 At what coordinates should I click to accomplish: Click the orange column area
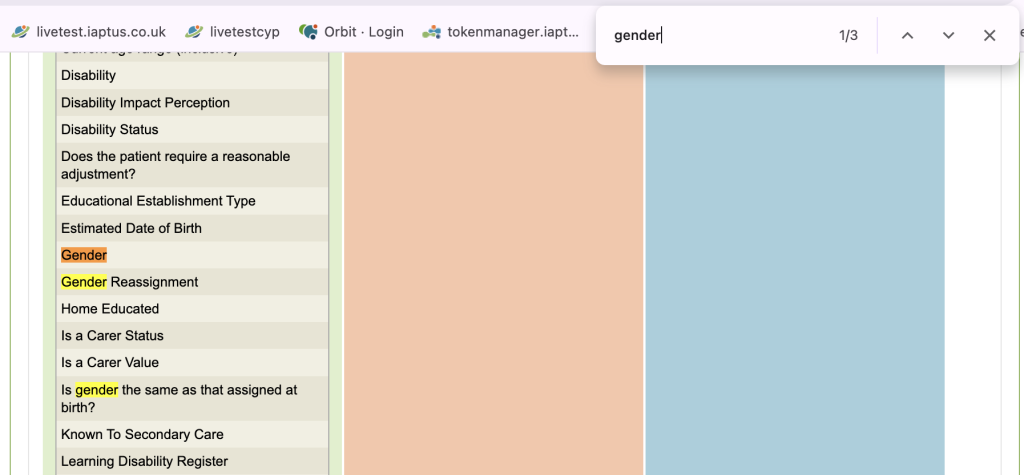coord(493,260)
